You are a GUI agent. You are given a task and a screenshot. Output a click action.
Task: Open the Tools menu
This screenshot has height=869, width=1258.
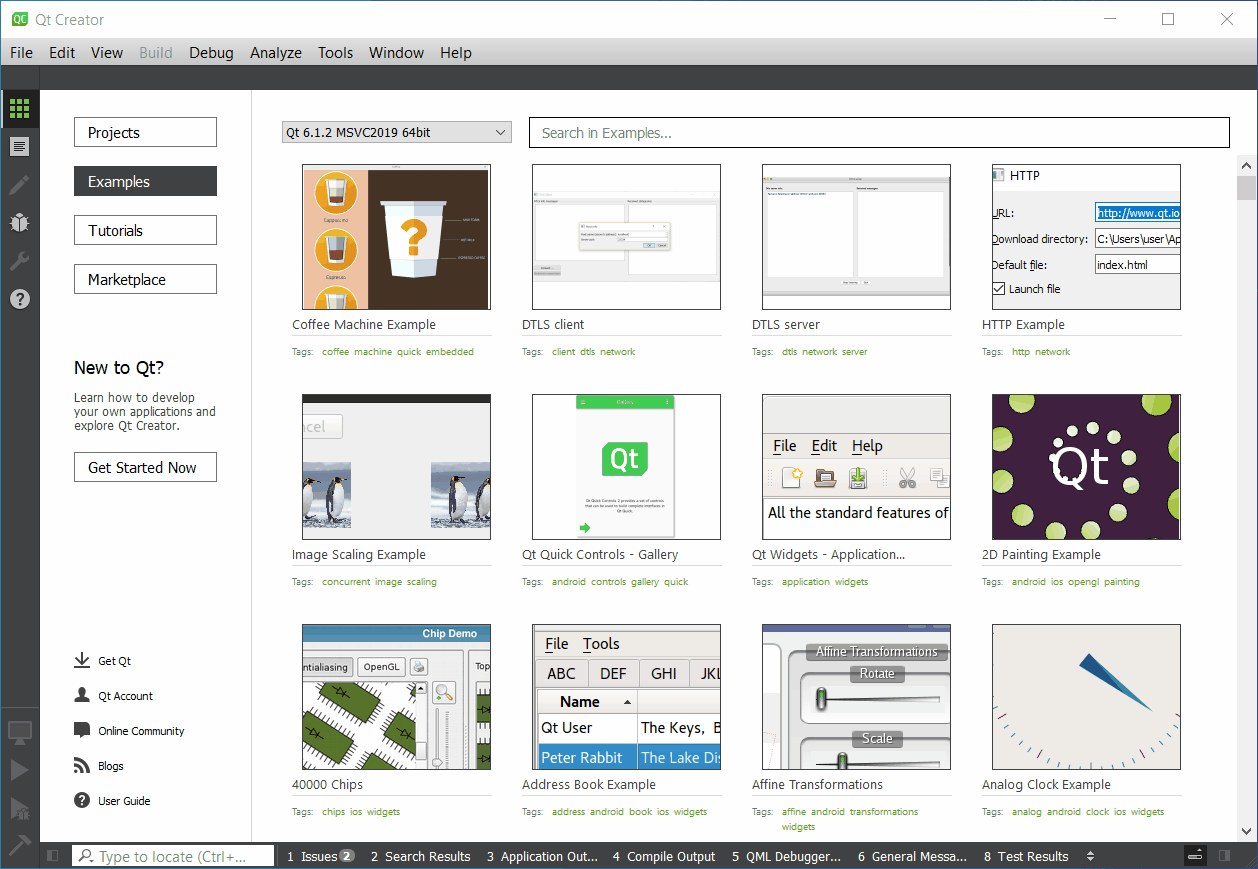(x=335, y=53)
